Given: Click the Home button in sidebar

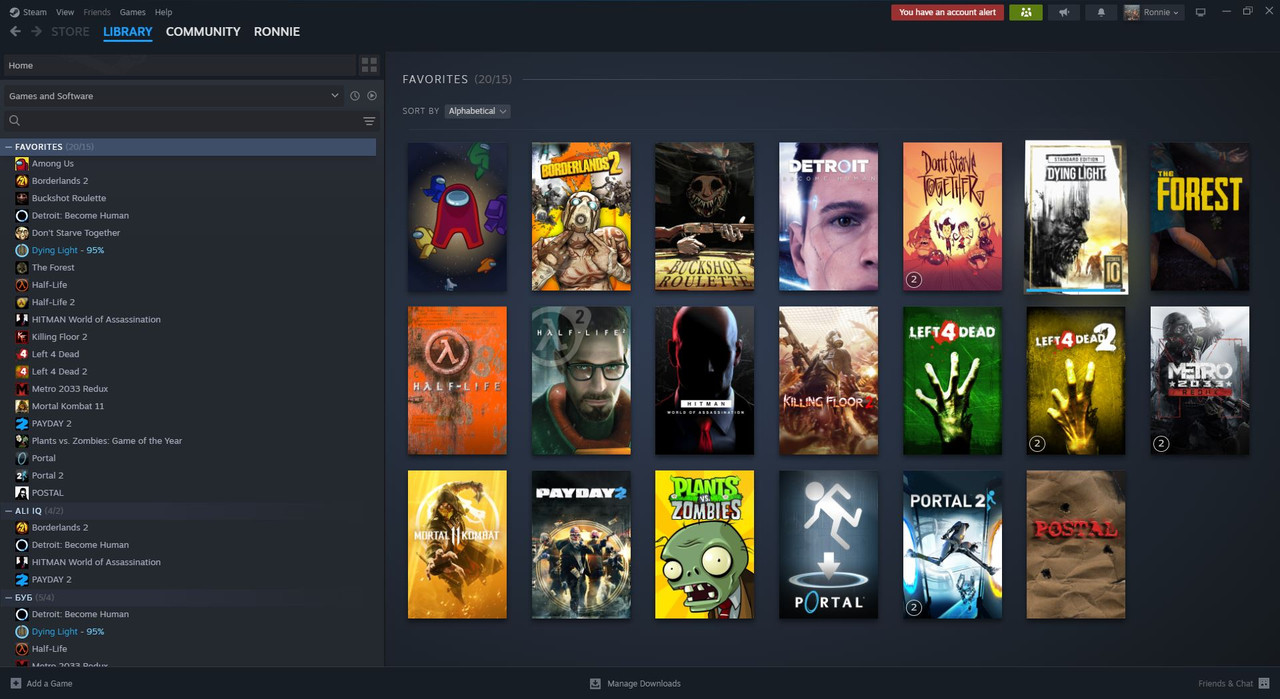Looking at the screenshot, I should (180, 65).
